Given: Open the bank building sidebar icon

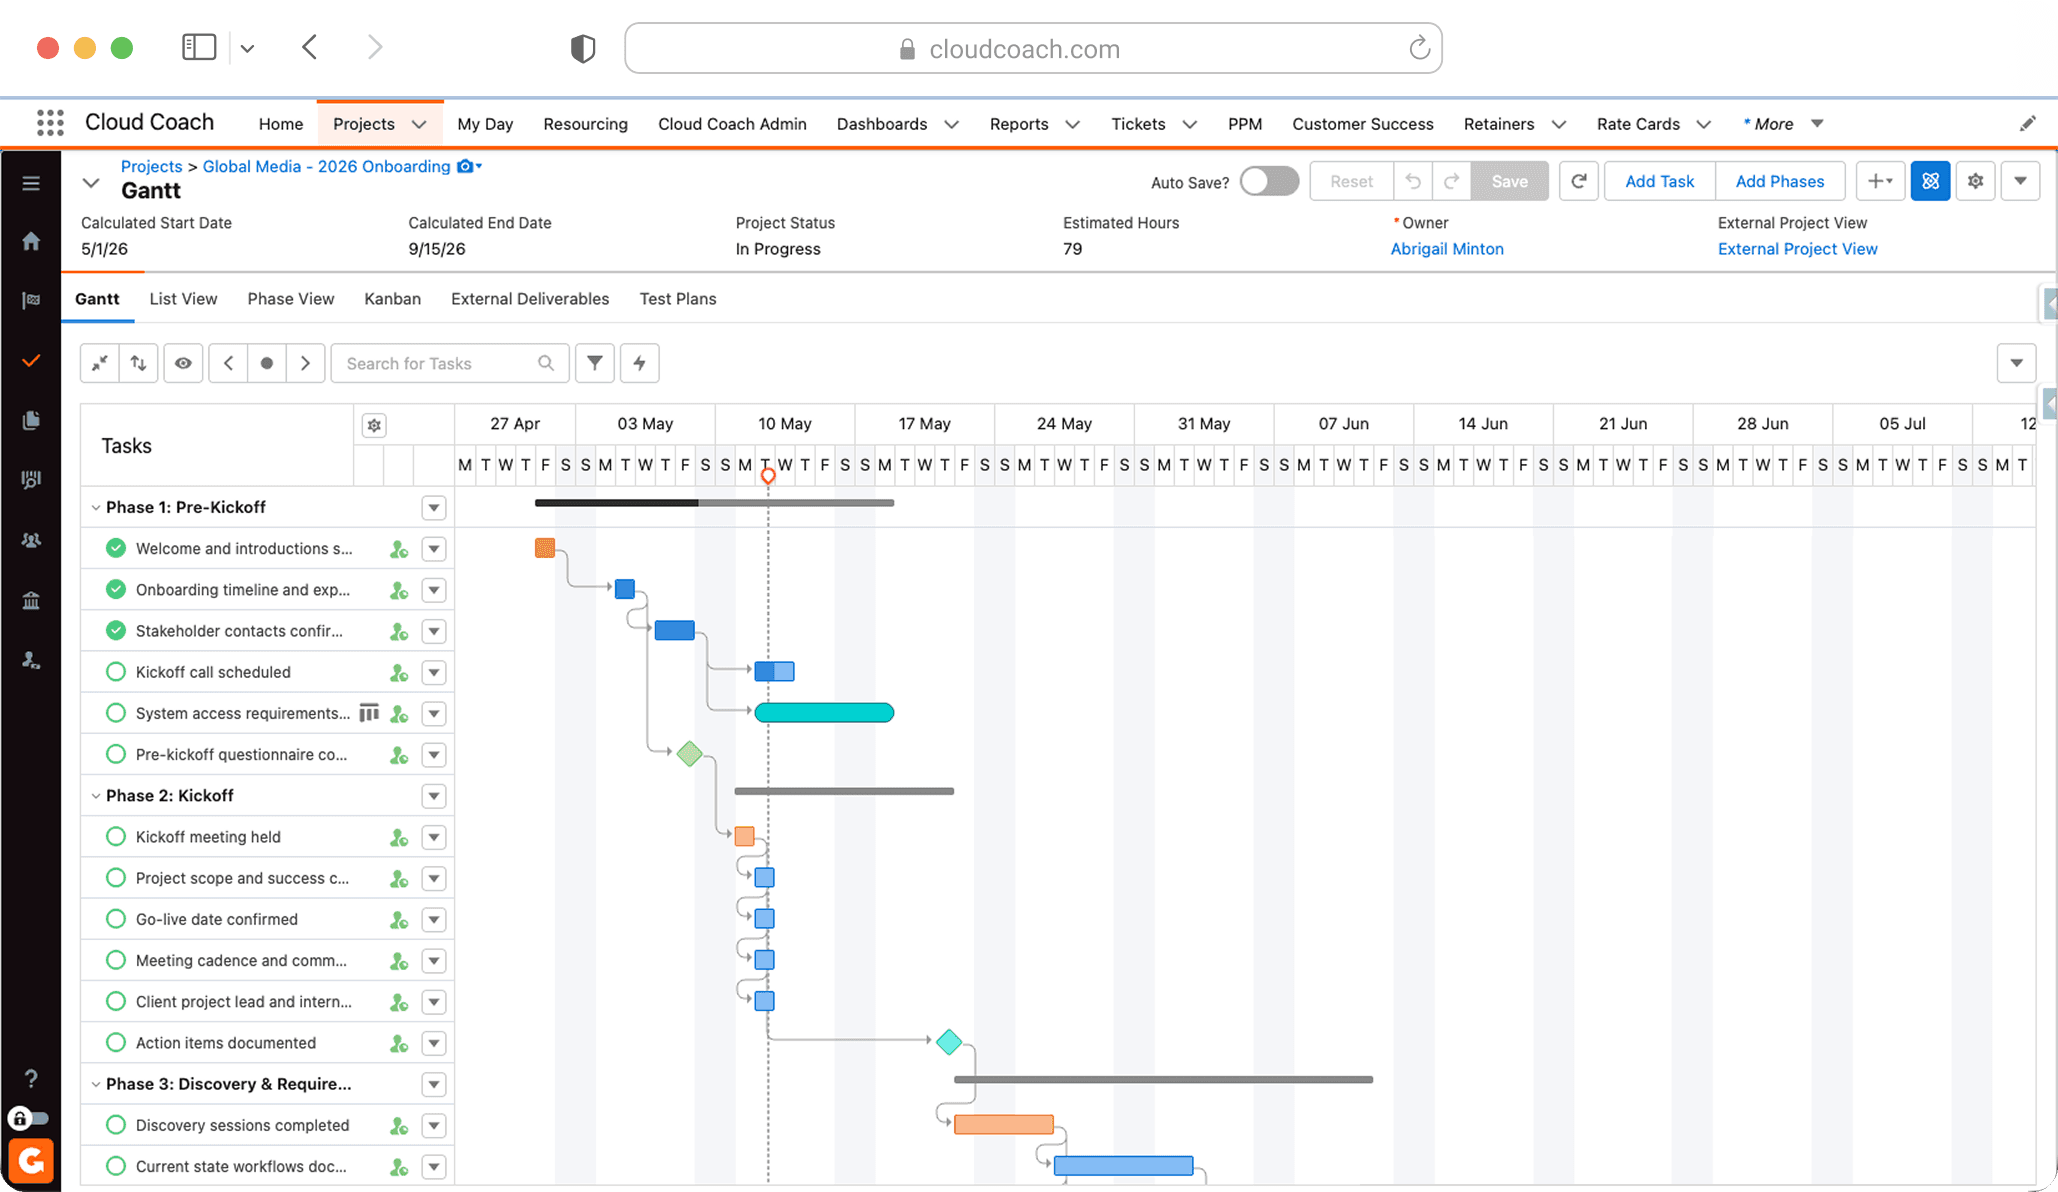Looking at the screenshot, I should click(31, 600).
